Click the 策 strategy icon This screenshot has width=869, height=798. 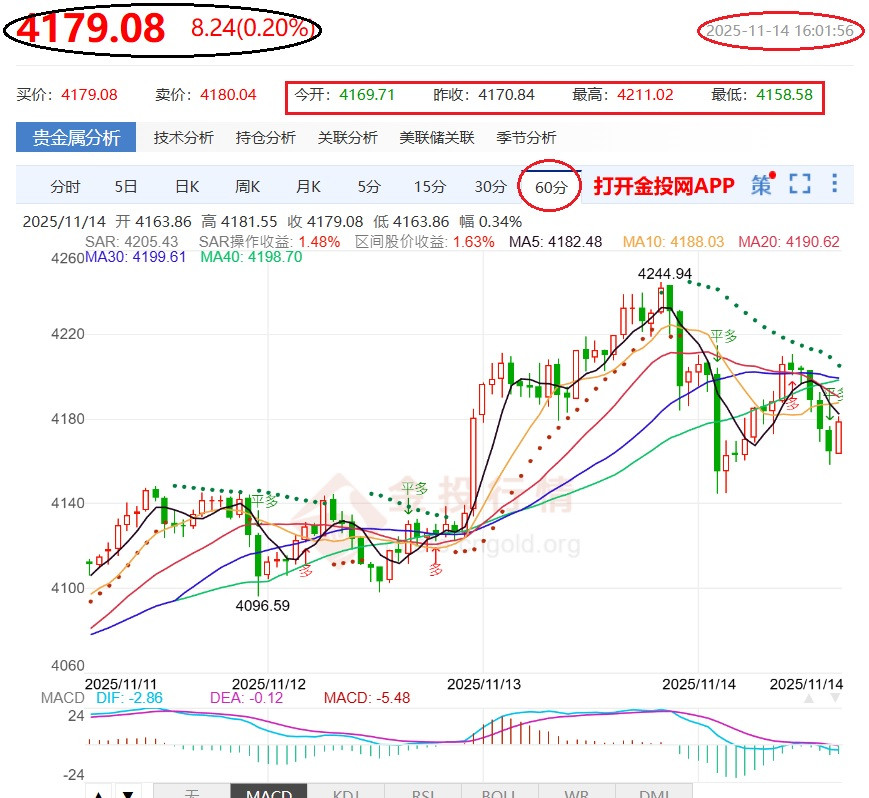pos(762,185)
